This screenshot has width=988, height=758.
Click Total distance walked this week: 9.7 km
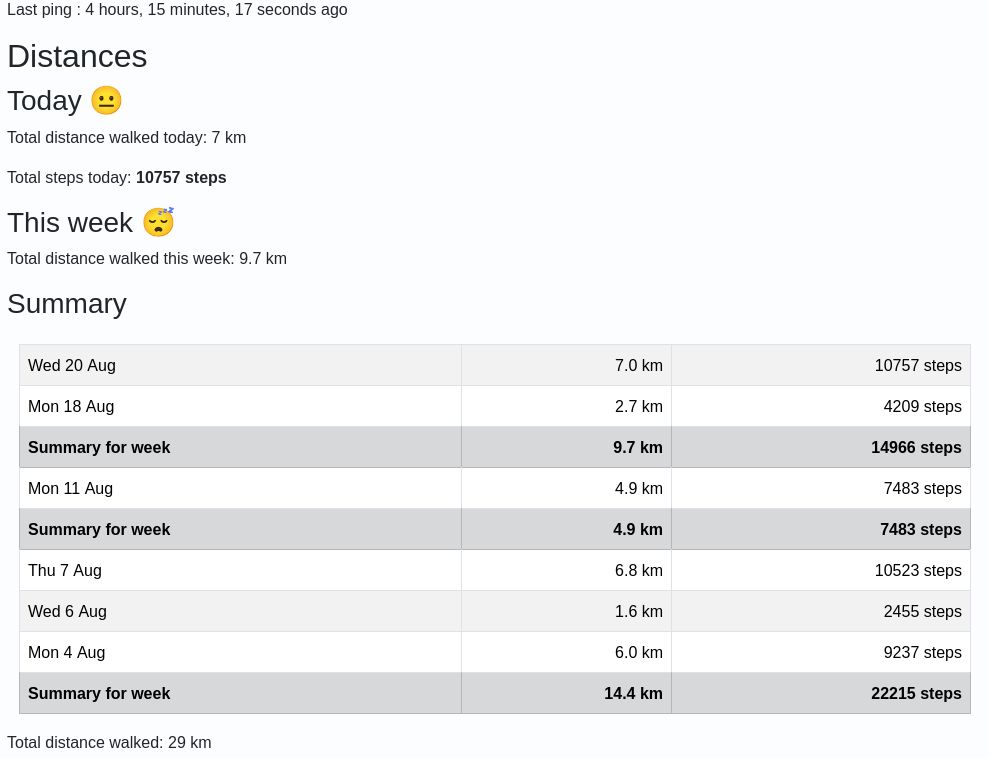click(x=147, y=258)
